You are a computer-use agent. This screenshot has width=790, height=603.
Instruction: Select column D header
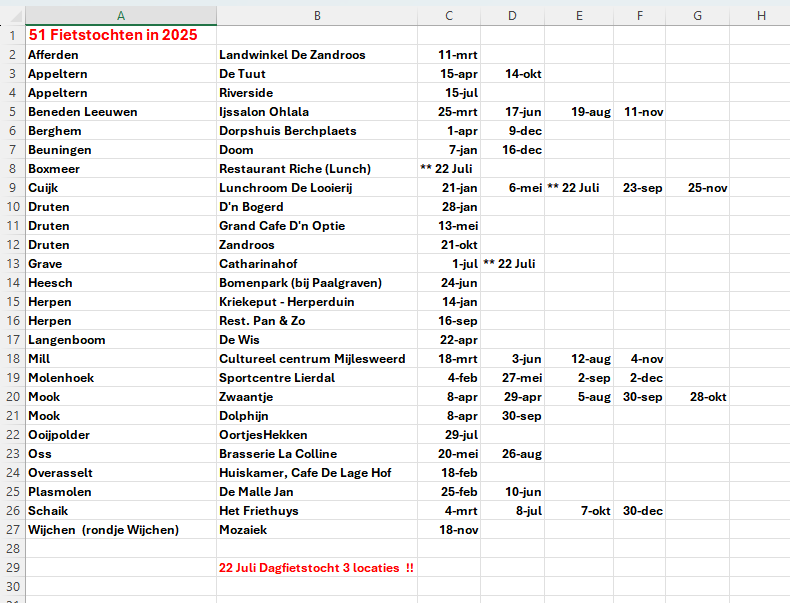point(512,16)
